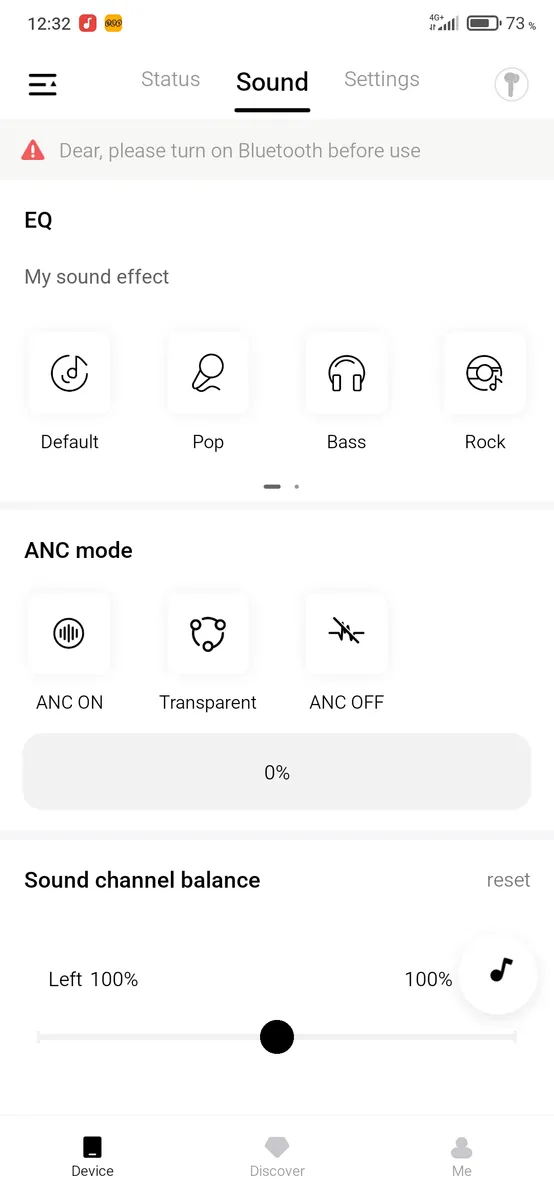The image size is (554, 1200).
Task: Tap the earbud device icon
Action: (512, 85)
